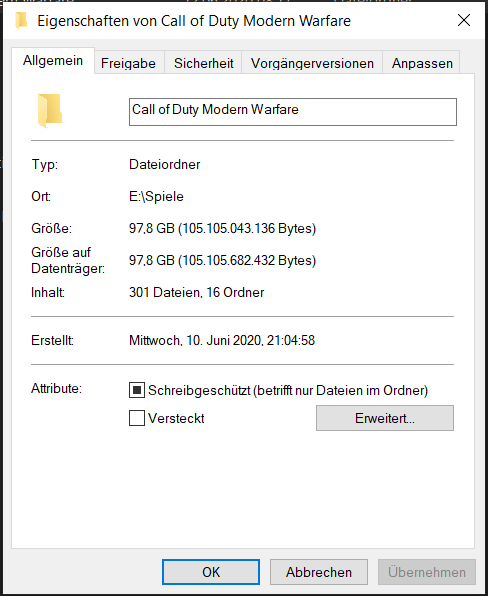Click the Übernehmen button

tap(427, 572)
